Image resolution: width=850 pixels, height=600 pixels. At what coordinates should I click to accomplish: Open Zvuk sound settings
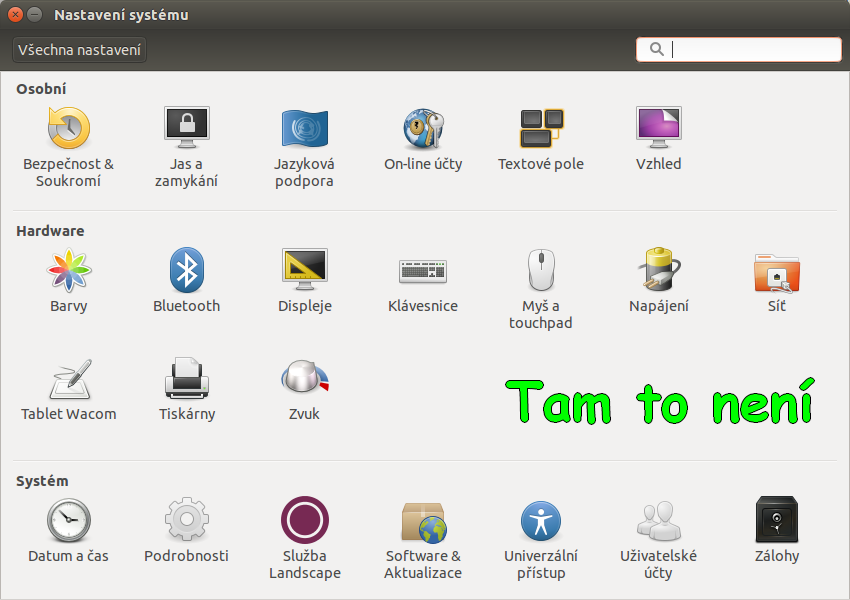click(304, 389)
